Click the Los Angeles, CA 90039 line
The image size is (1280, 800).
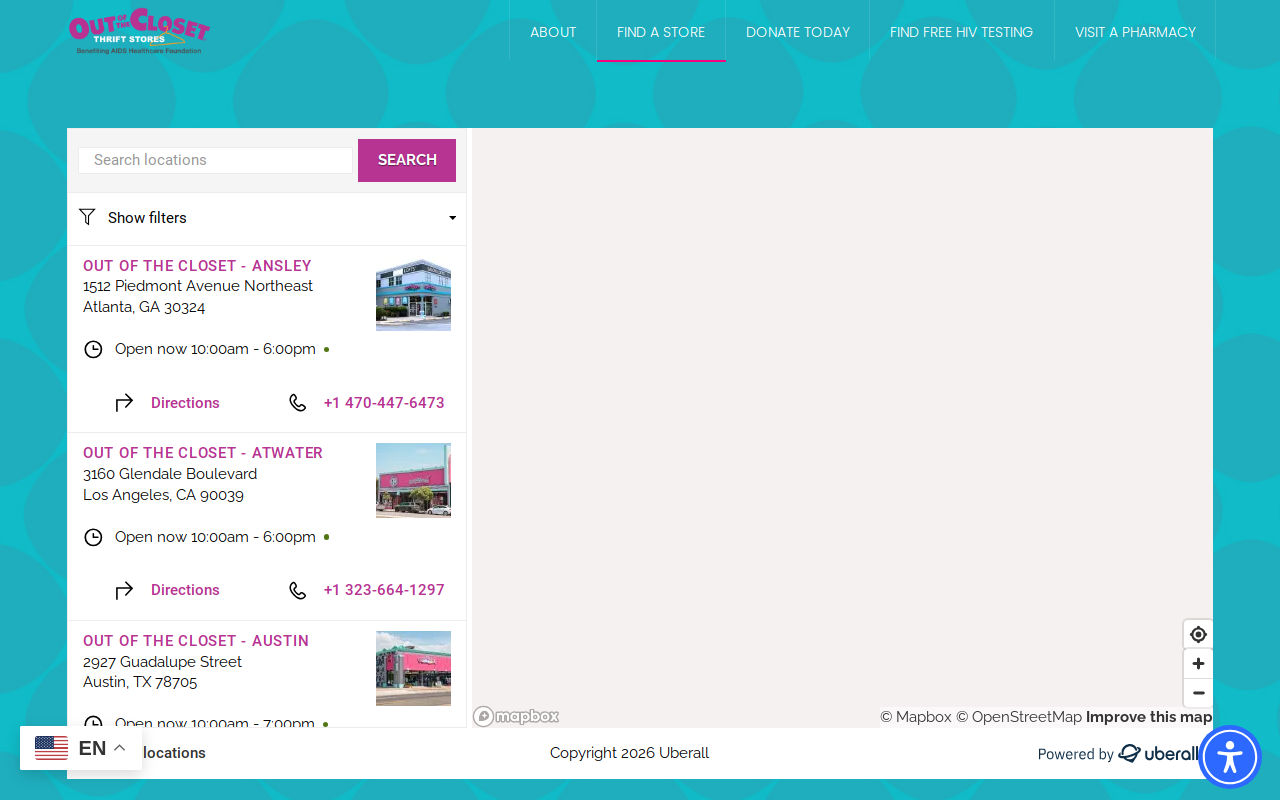point(163,495)
